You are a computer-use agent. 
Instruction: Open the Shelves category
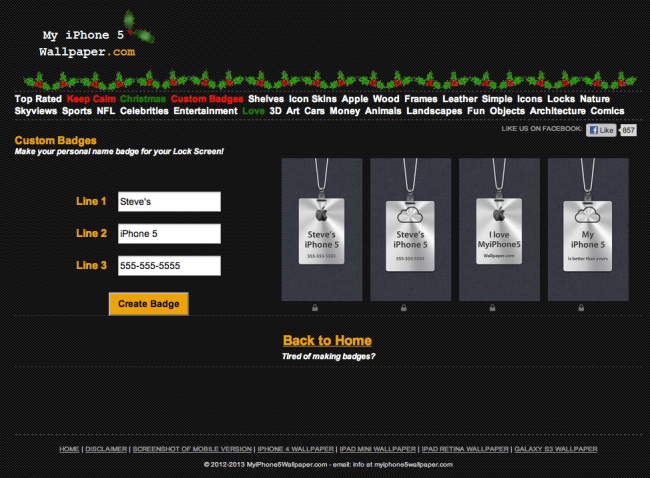[266, 99]
